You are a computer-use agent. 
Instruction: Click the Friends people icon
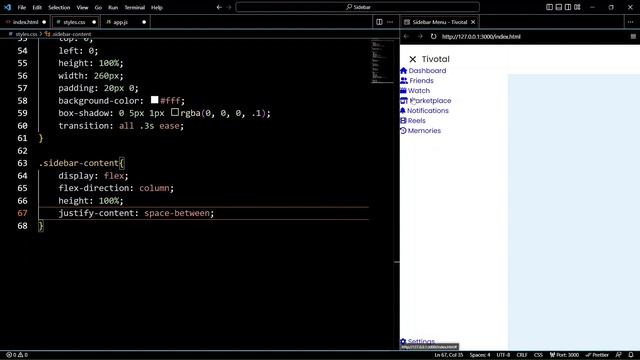(x=404, y=80)
